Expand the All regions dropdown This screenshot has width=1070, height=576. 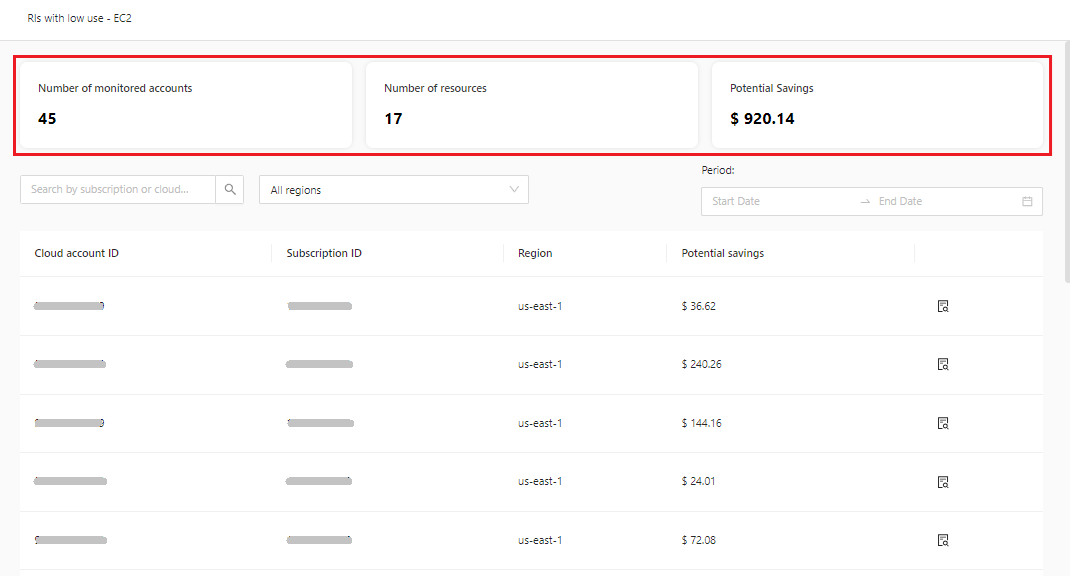click(393, 190)
